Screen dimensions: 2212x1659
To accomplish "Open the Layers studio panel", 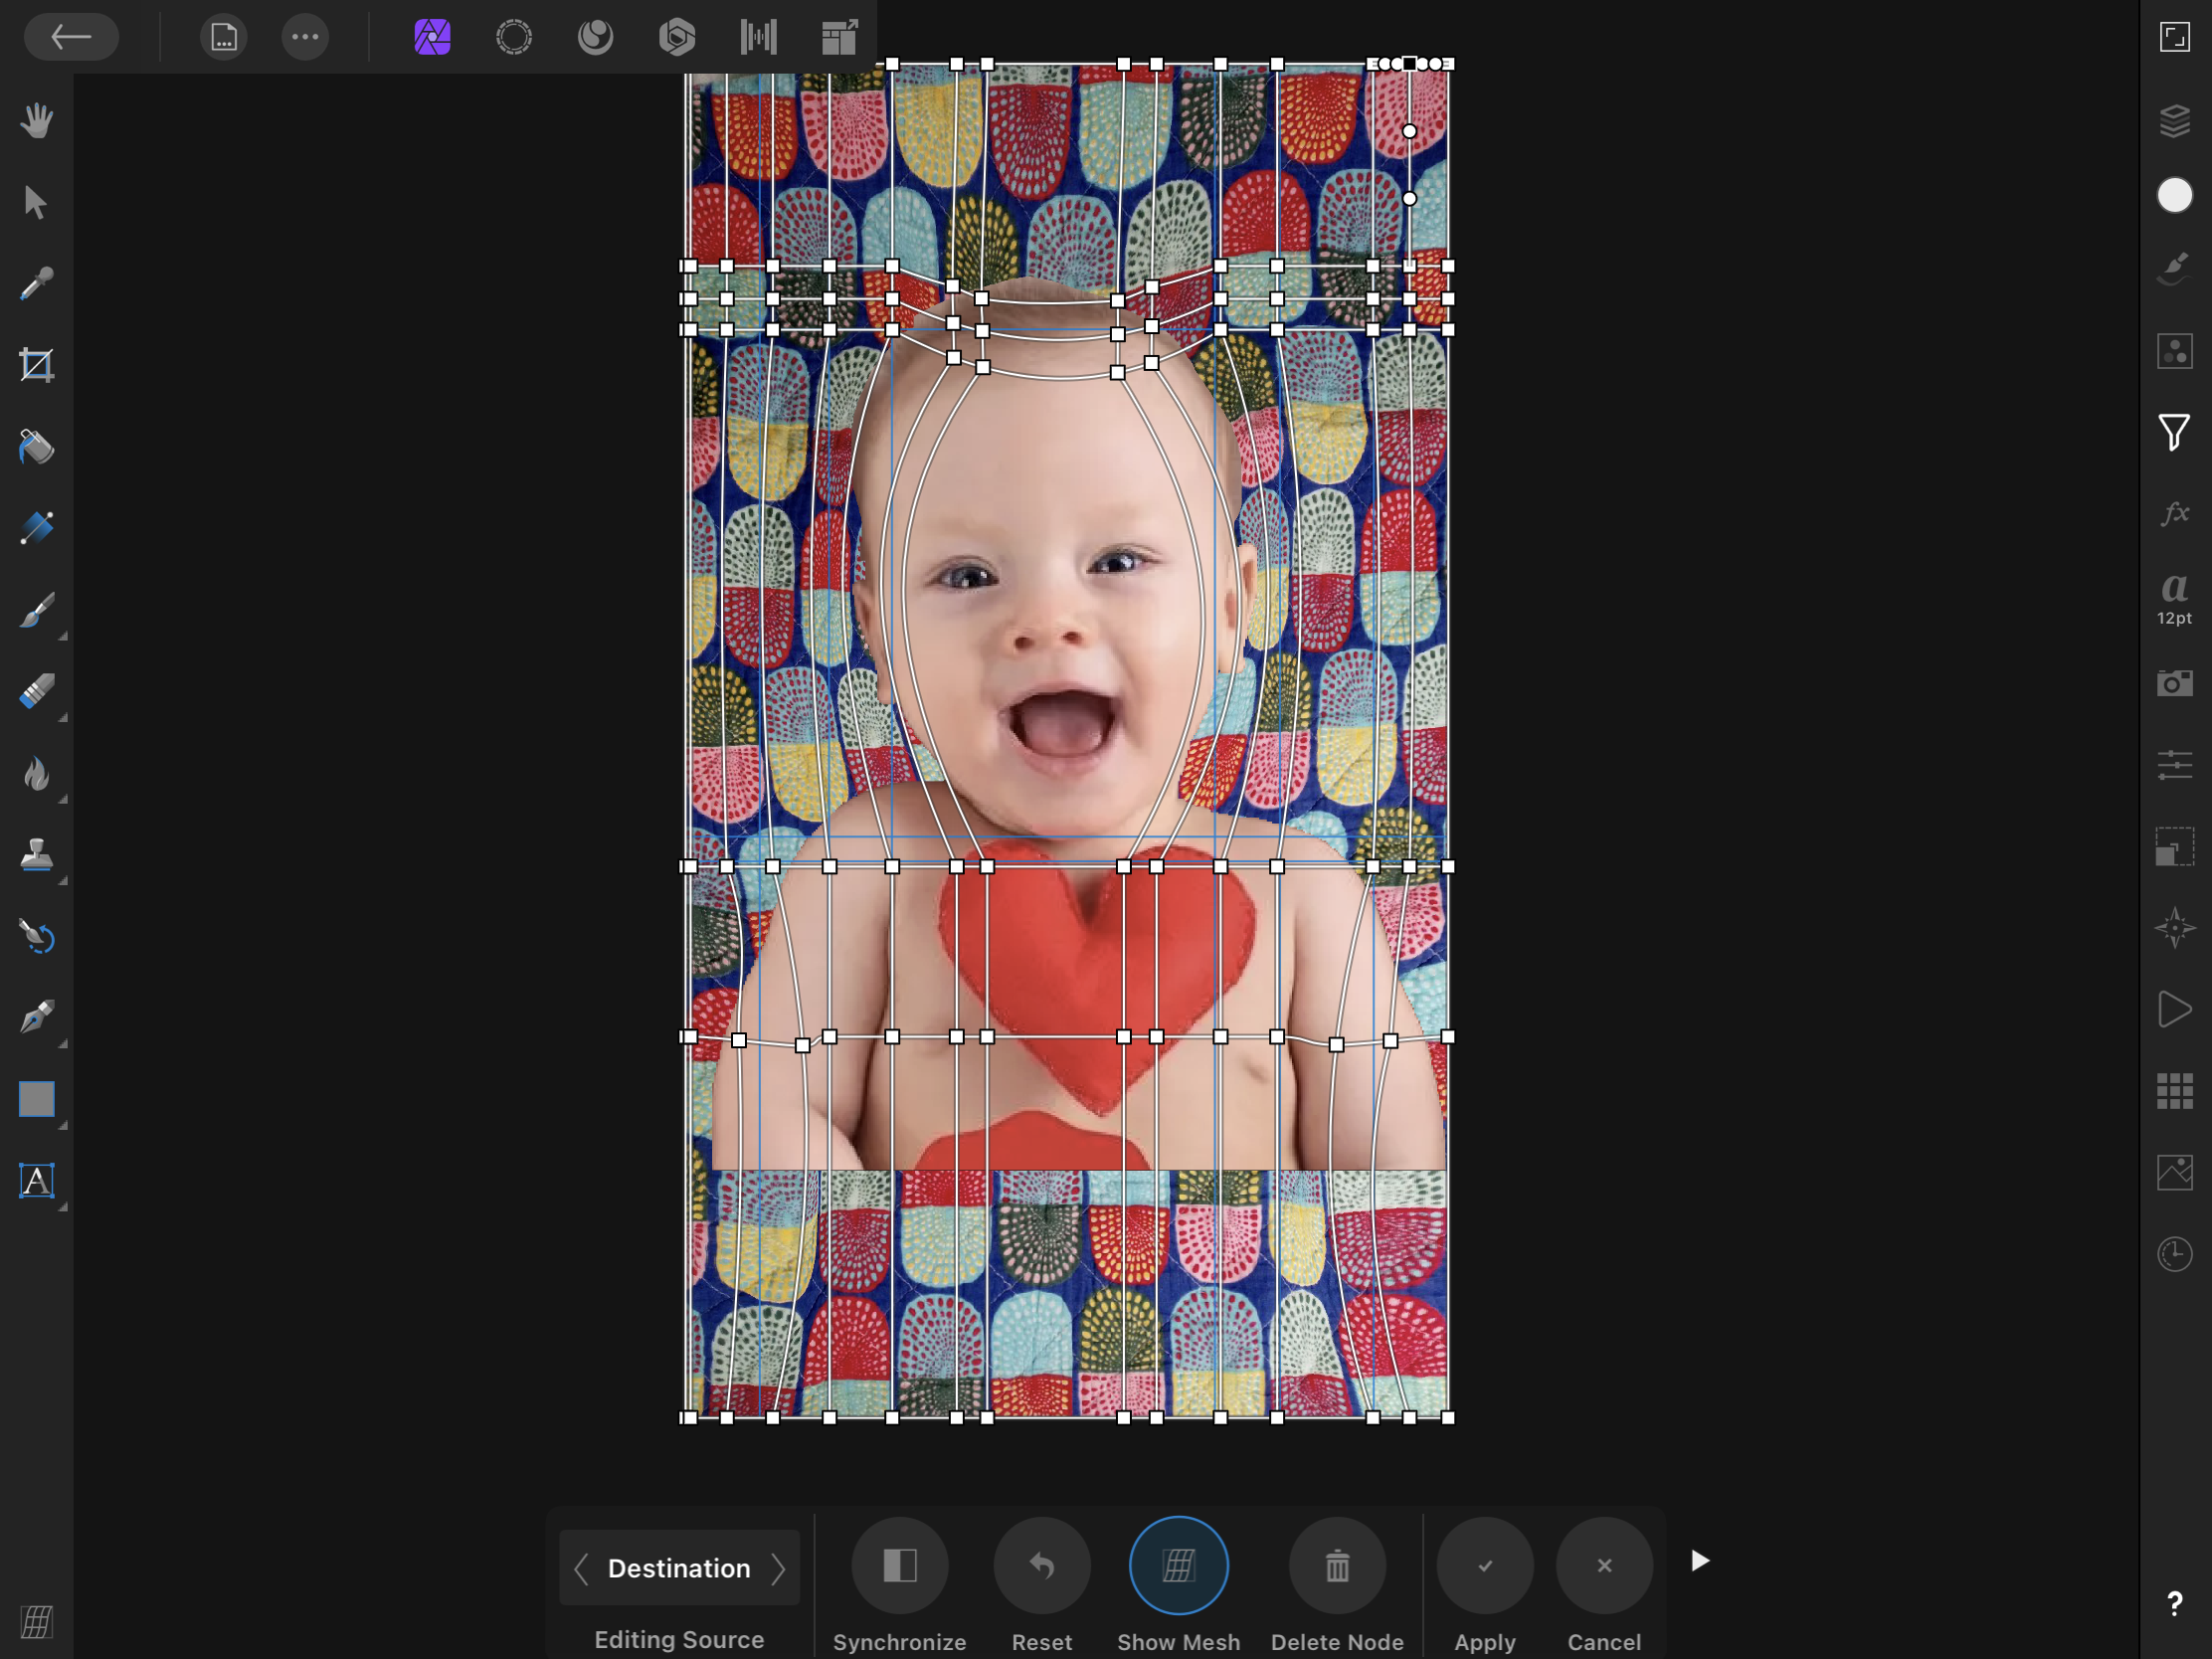I will pos(2174,121).
